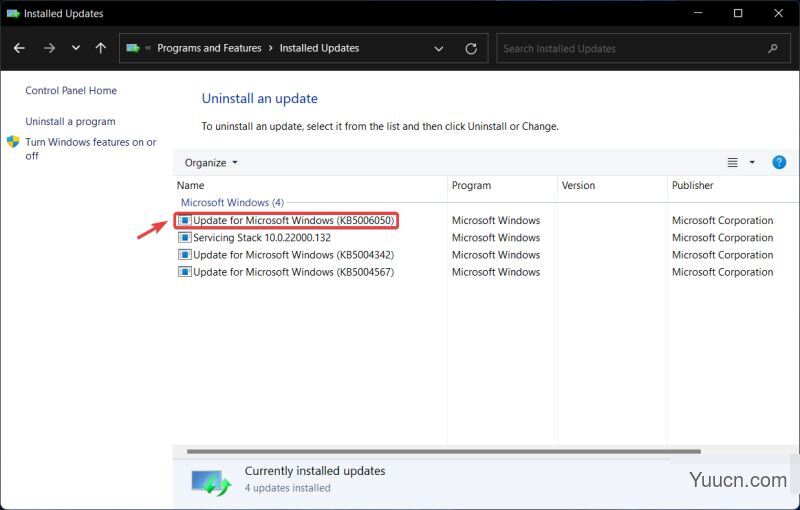
Task: Open help with the blue question mark
Action: pos(779,162)
